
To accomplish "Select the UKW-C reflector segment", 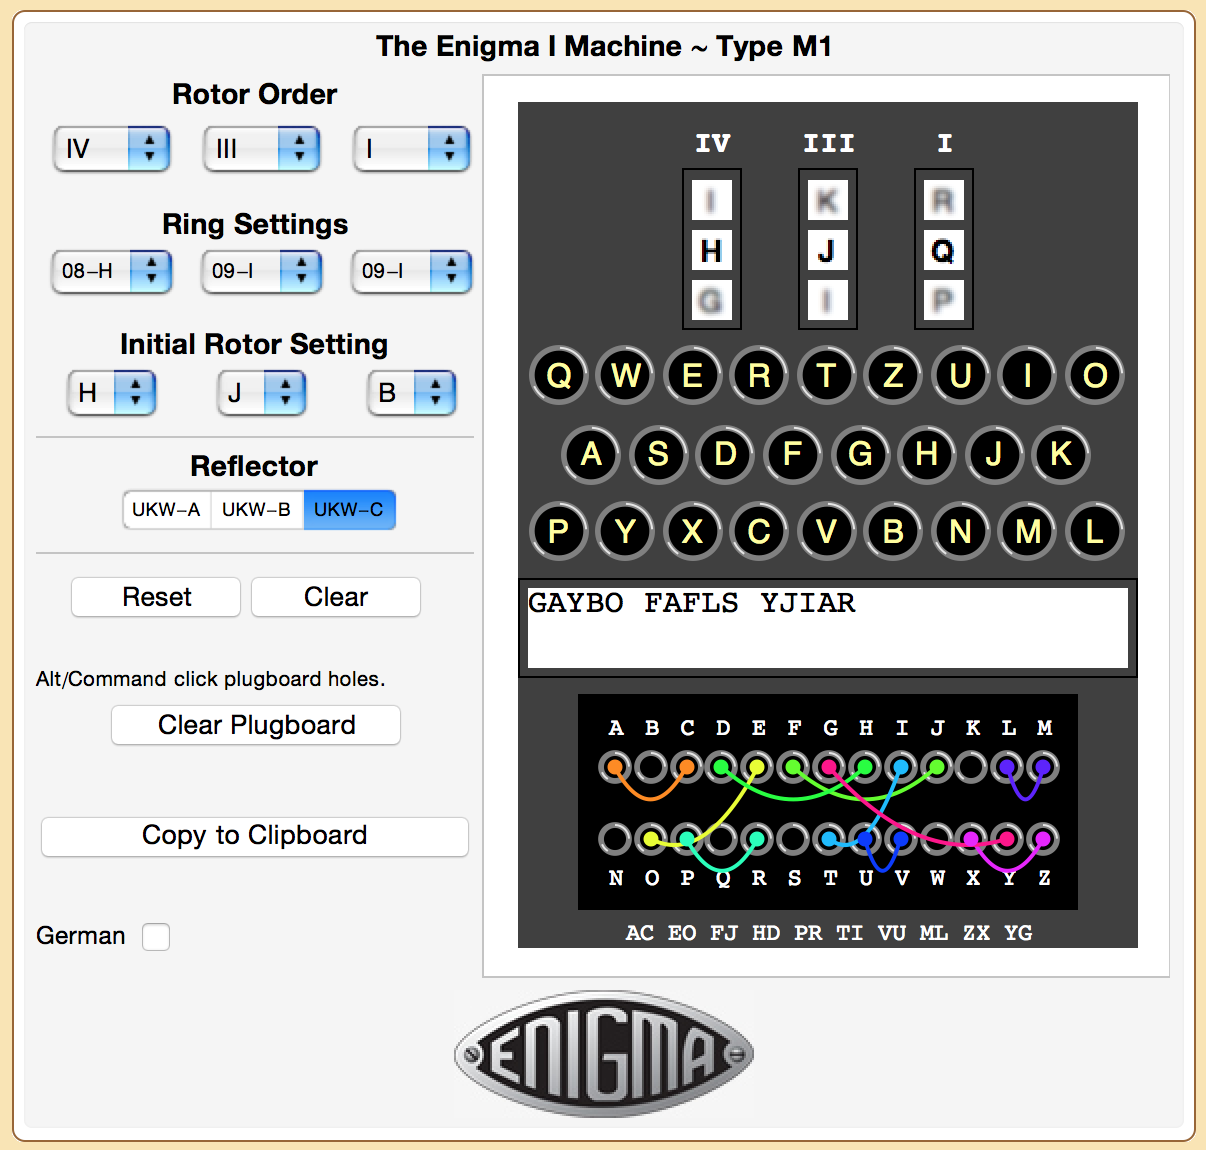I will (349, 510).
